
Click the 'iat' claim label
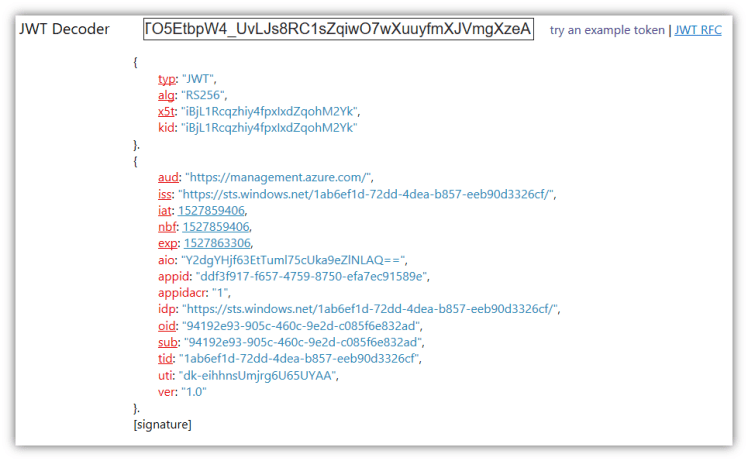point(165,210)
